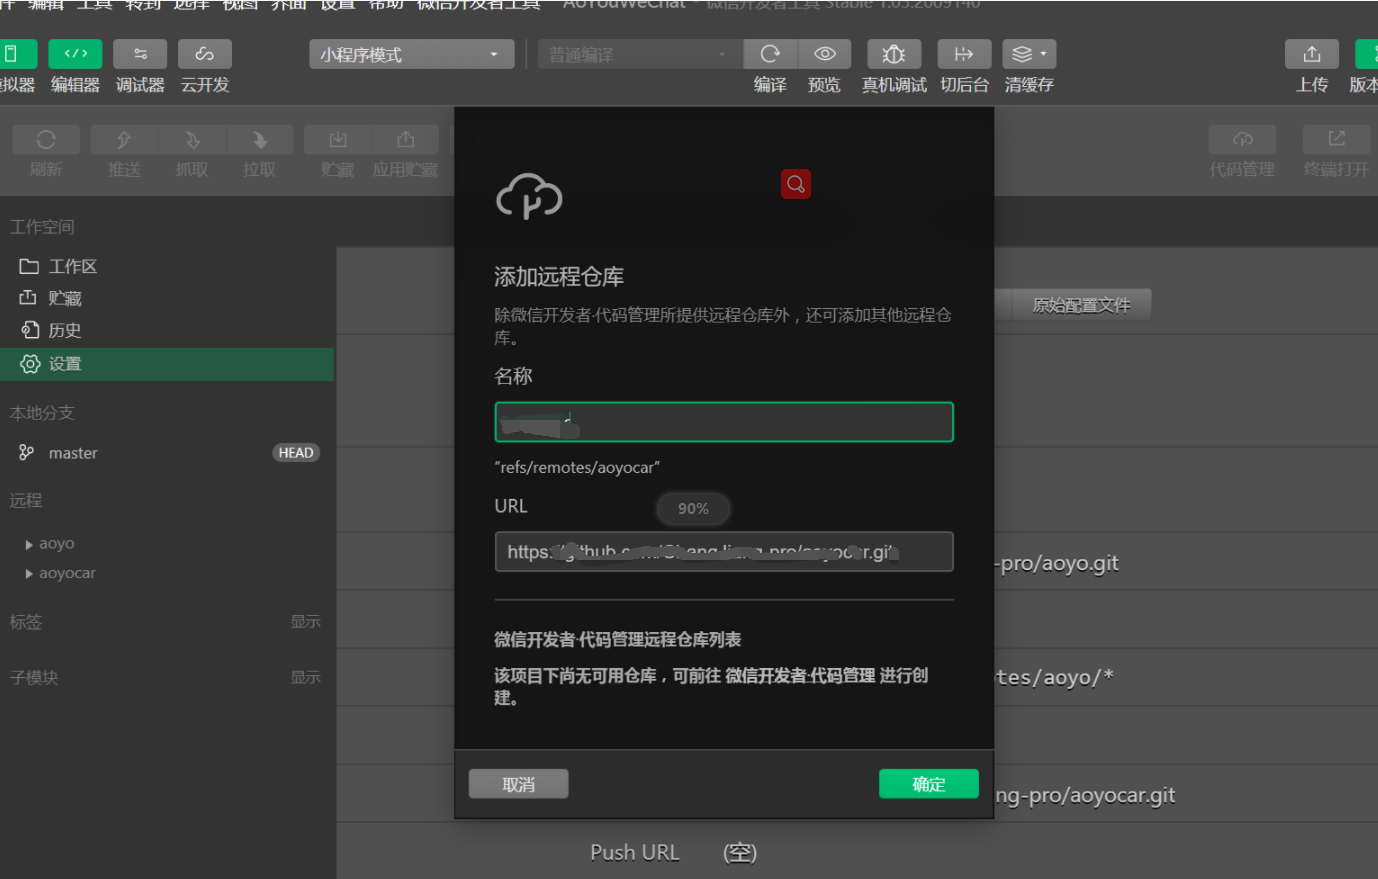Focus the remote name (名称) input field

(724, 422)
